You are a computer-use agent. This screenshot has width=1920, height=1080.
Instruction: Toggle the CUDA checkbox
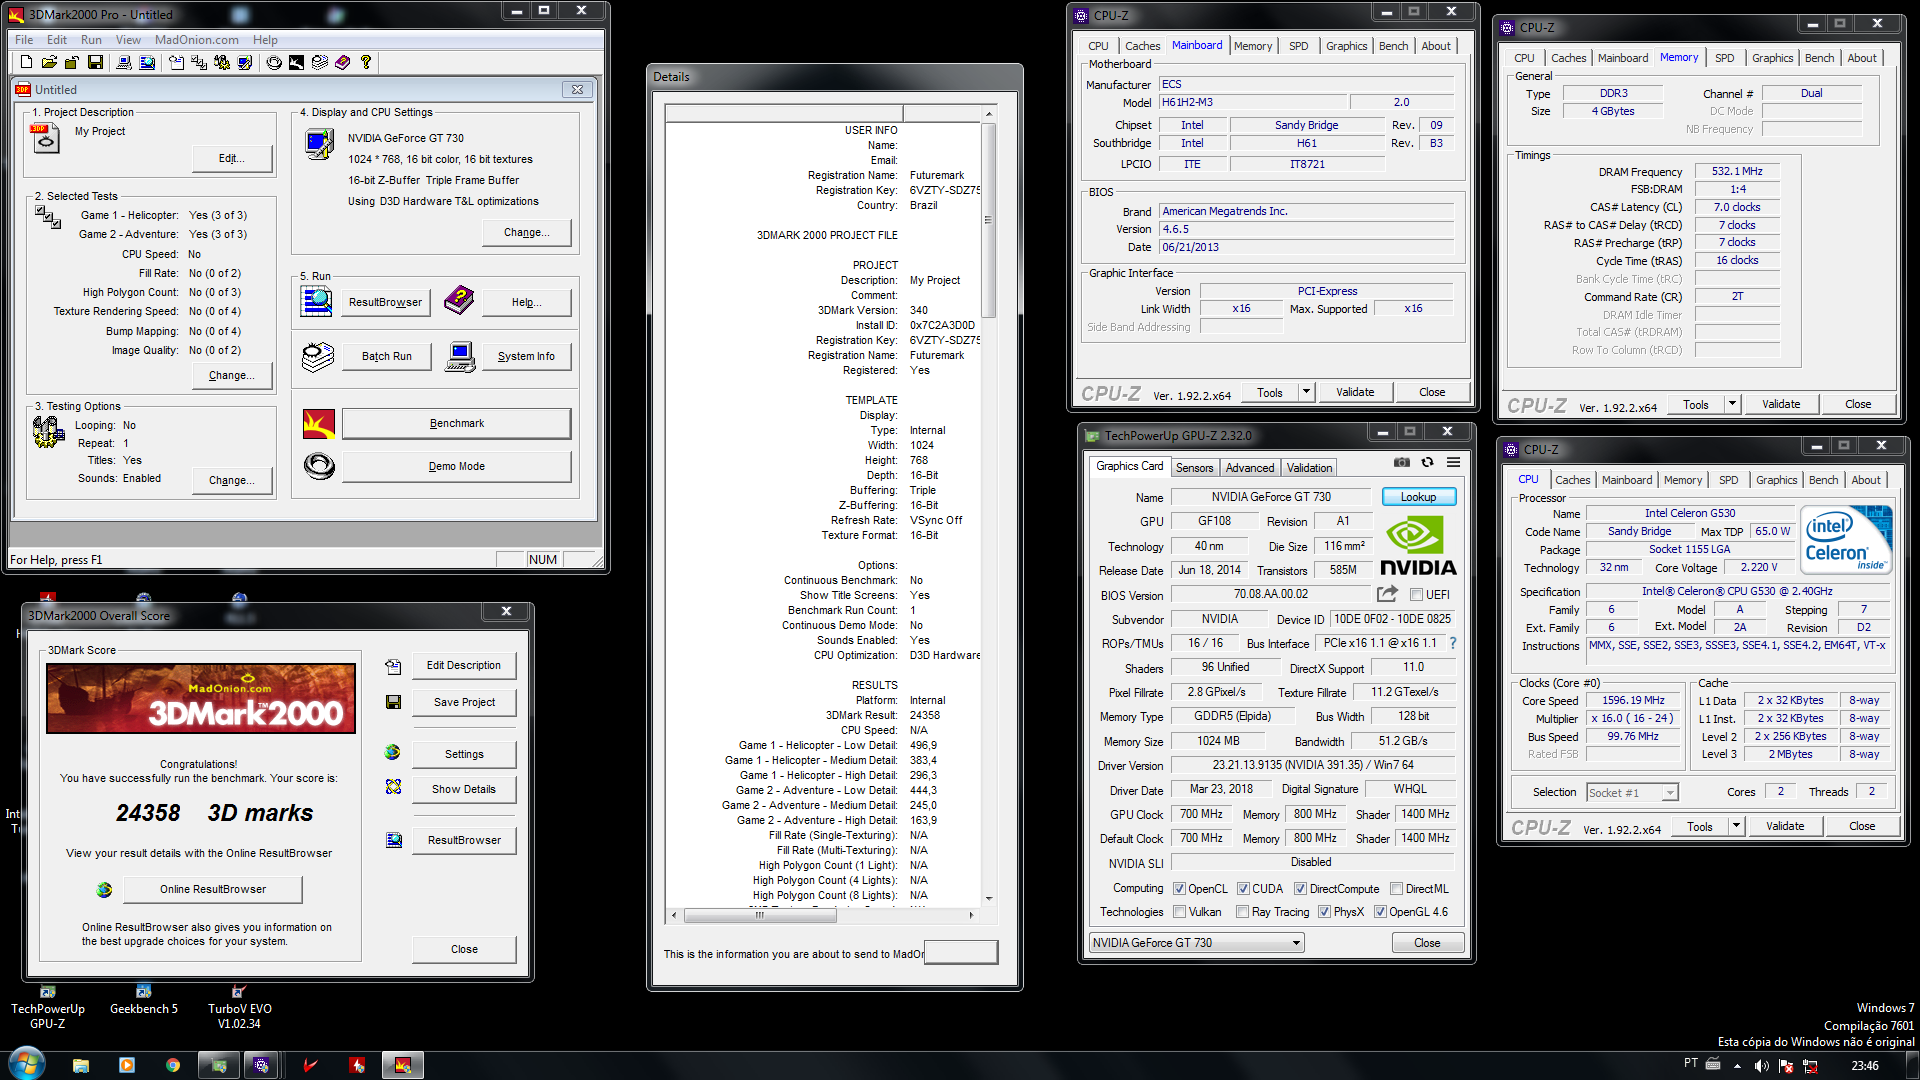click(x=1243, y=889)
